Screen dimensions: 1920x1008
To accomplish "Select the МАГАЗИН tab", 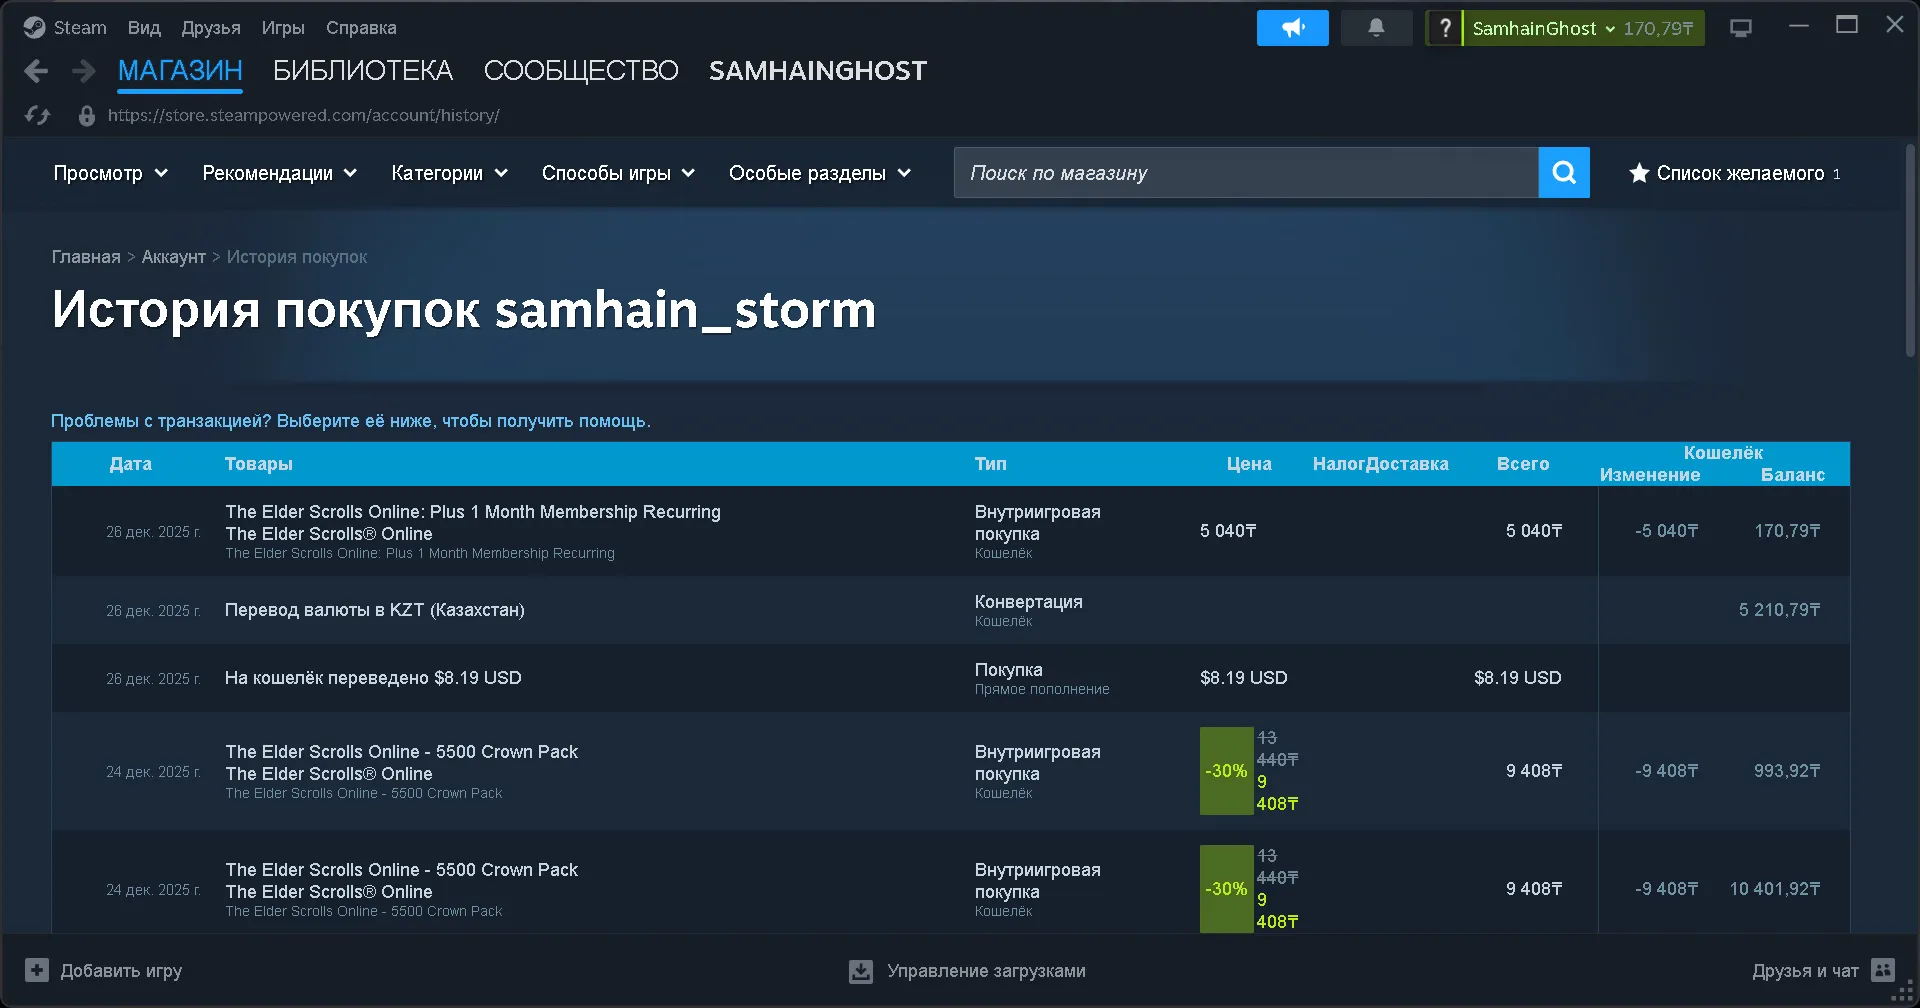I will (180, 71).
